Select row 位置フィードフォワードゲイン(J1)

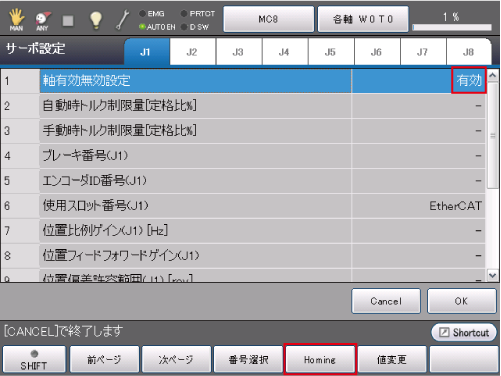coord(243,256)
